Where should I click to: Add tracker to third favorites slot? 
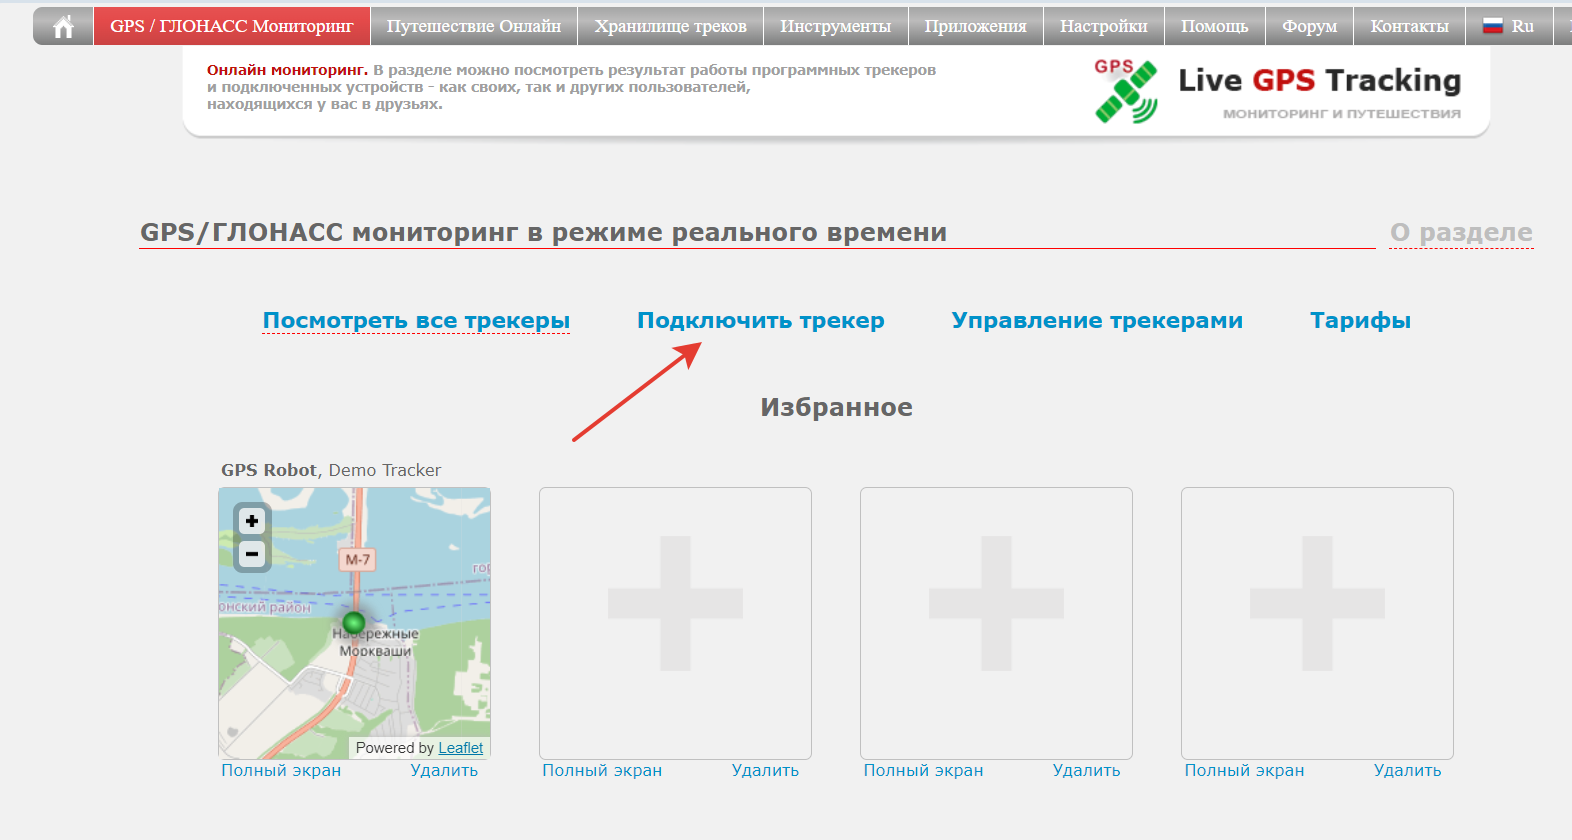click(x=996, y=603)
